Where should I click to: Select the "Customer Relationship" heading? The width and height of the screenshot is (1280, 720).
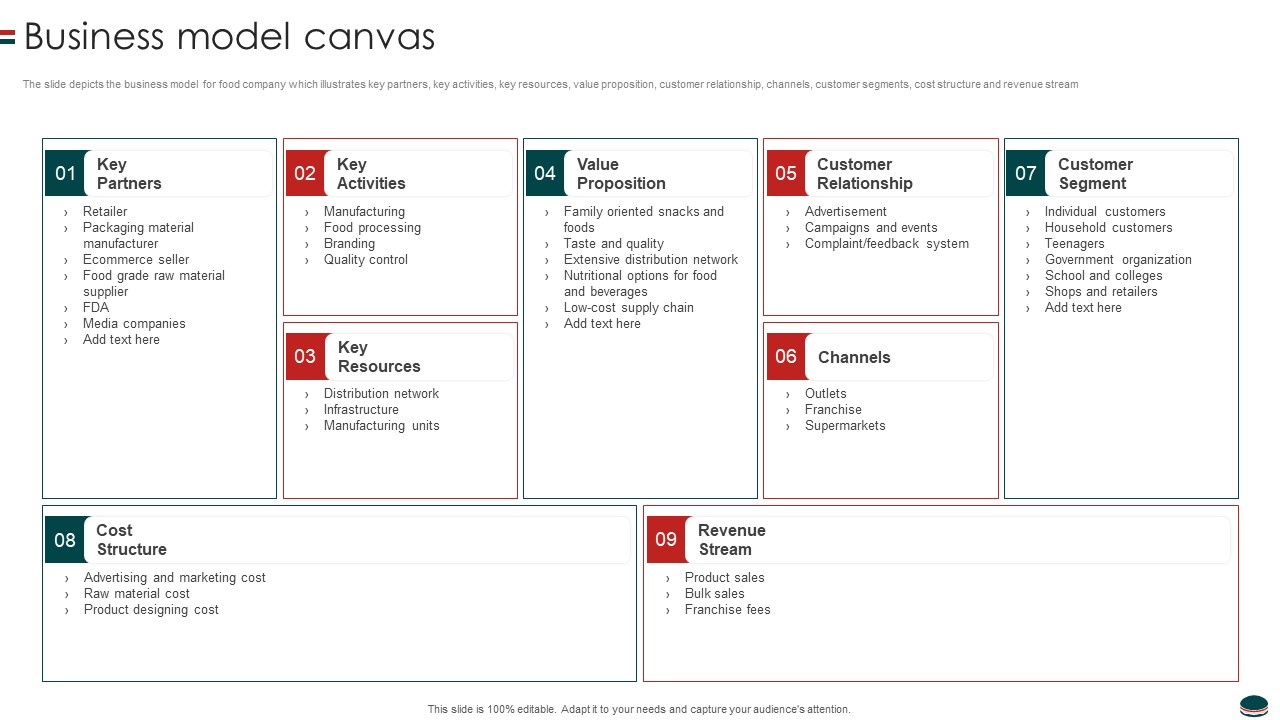click(865, 174)
